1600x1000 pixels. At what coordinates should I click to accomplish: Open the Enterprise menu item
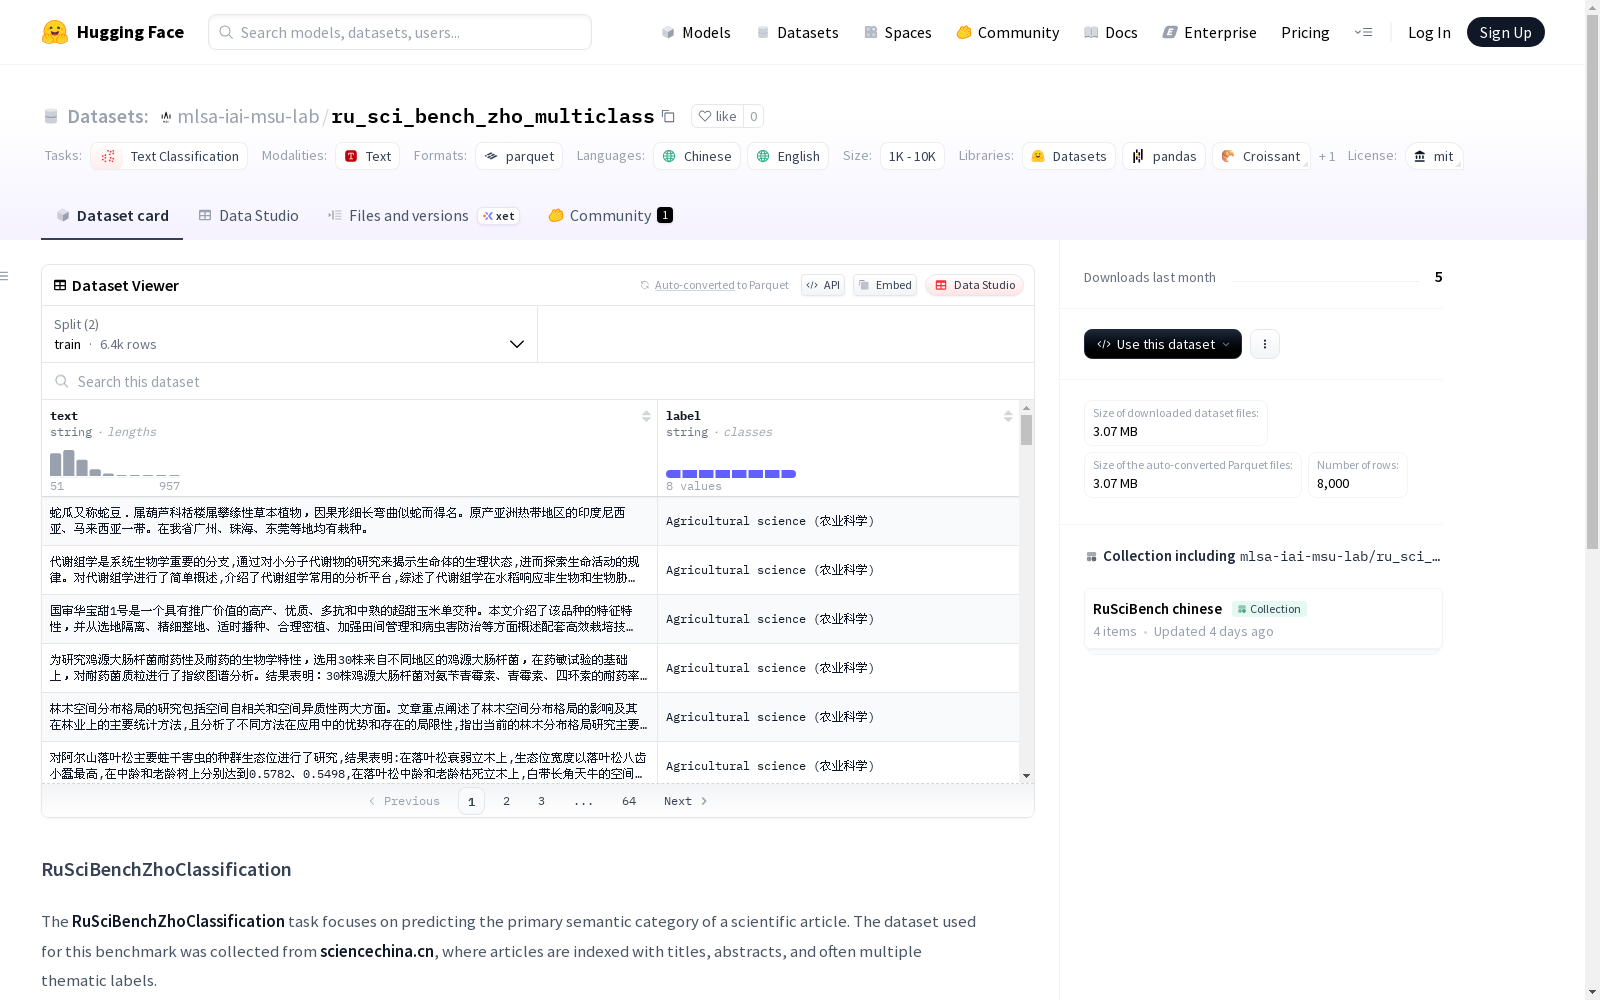point(1209,32)
